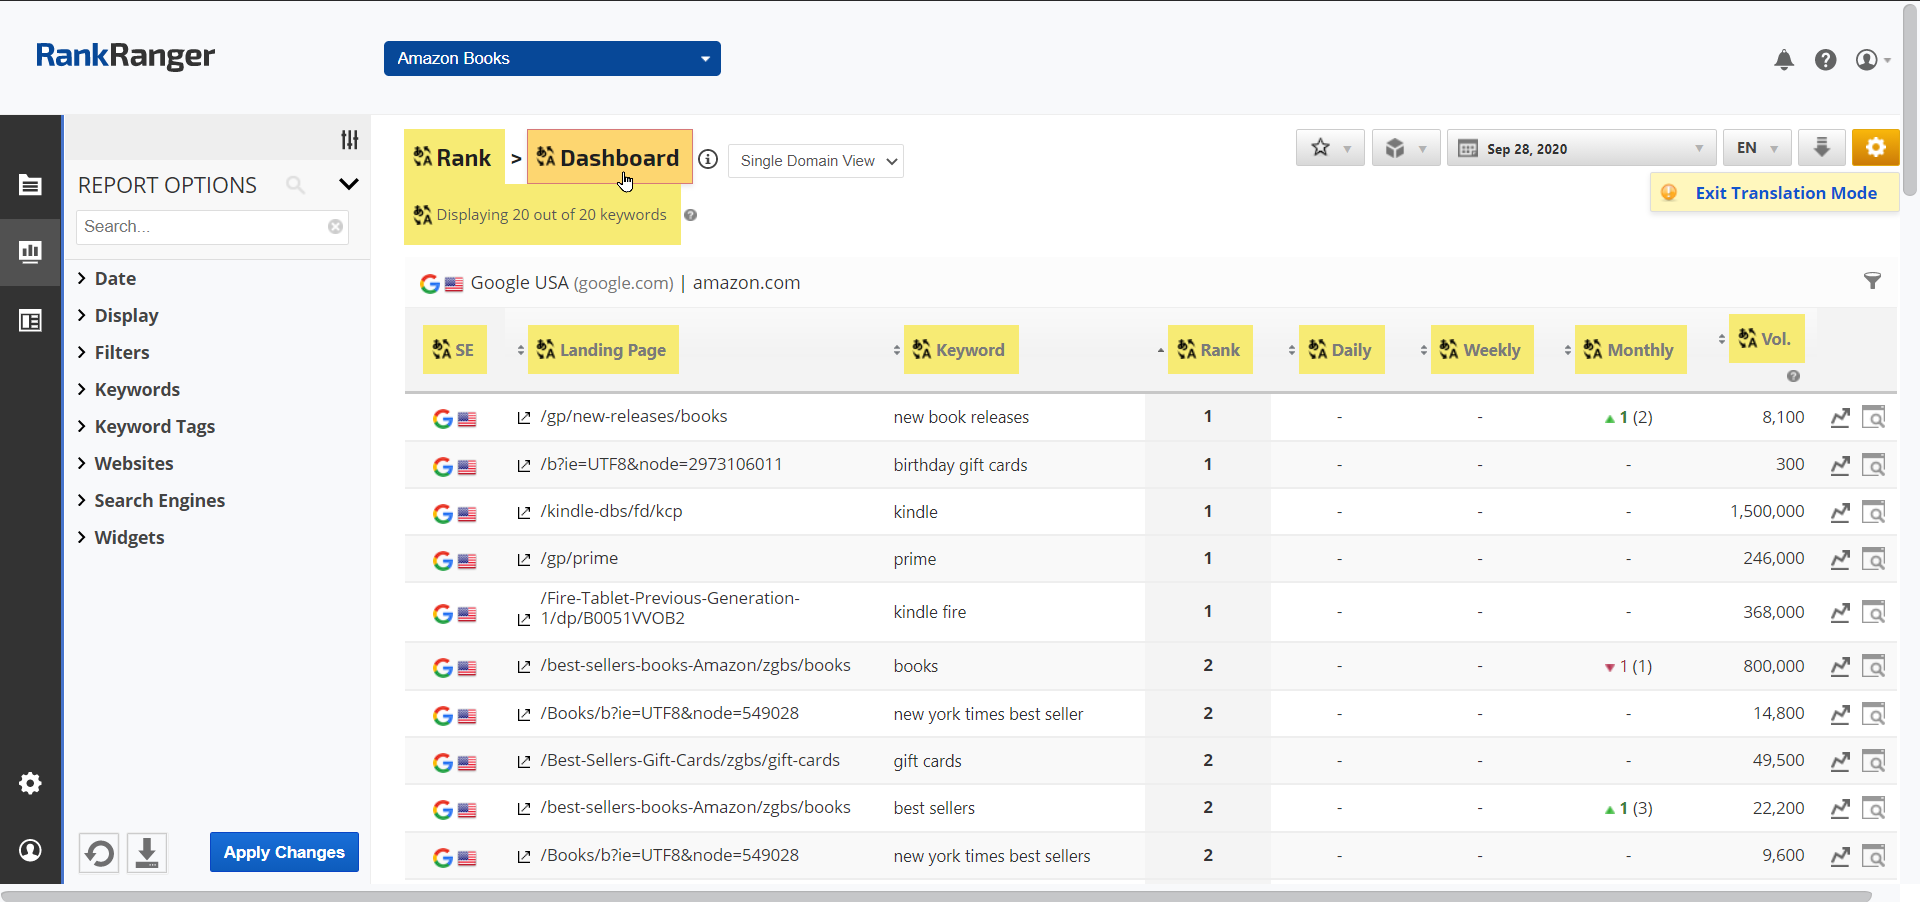Click the orange settings gear button
This screenshot has height=902, width=1920.
pos(1875,148)
